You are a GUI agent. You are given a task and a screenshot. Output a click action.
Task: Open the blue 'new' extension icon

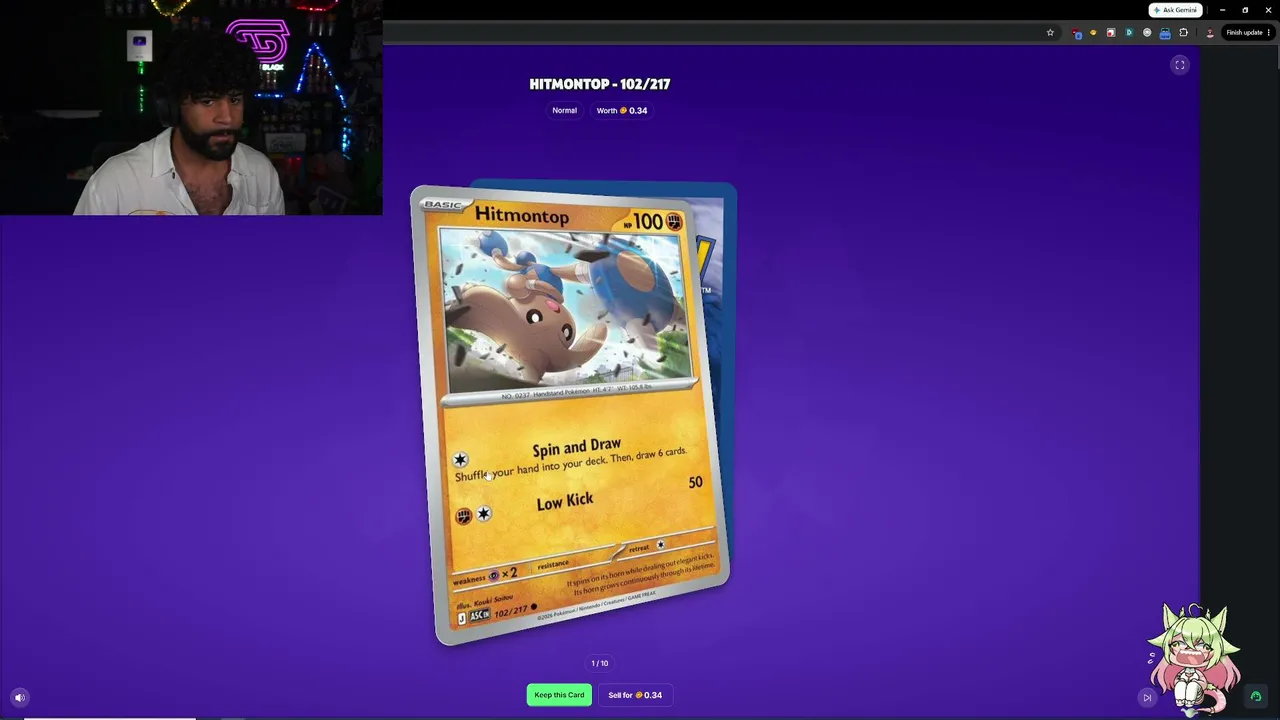(1165, 32)
